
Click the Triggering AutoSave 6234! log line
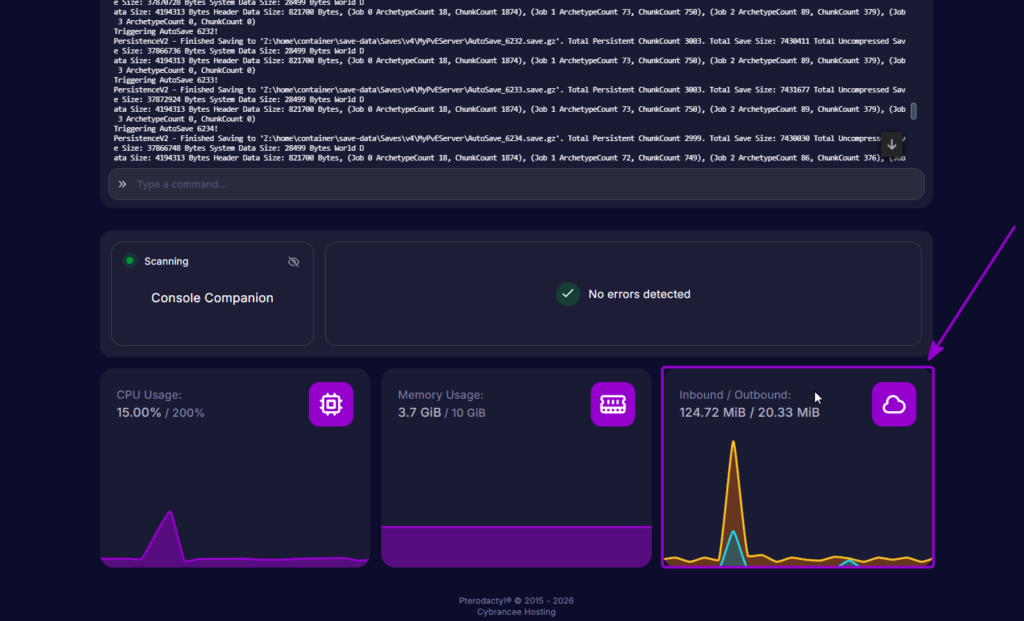[x=166, y=129]
